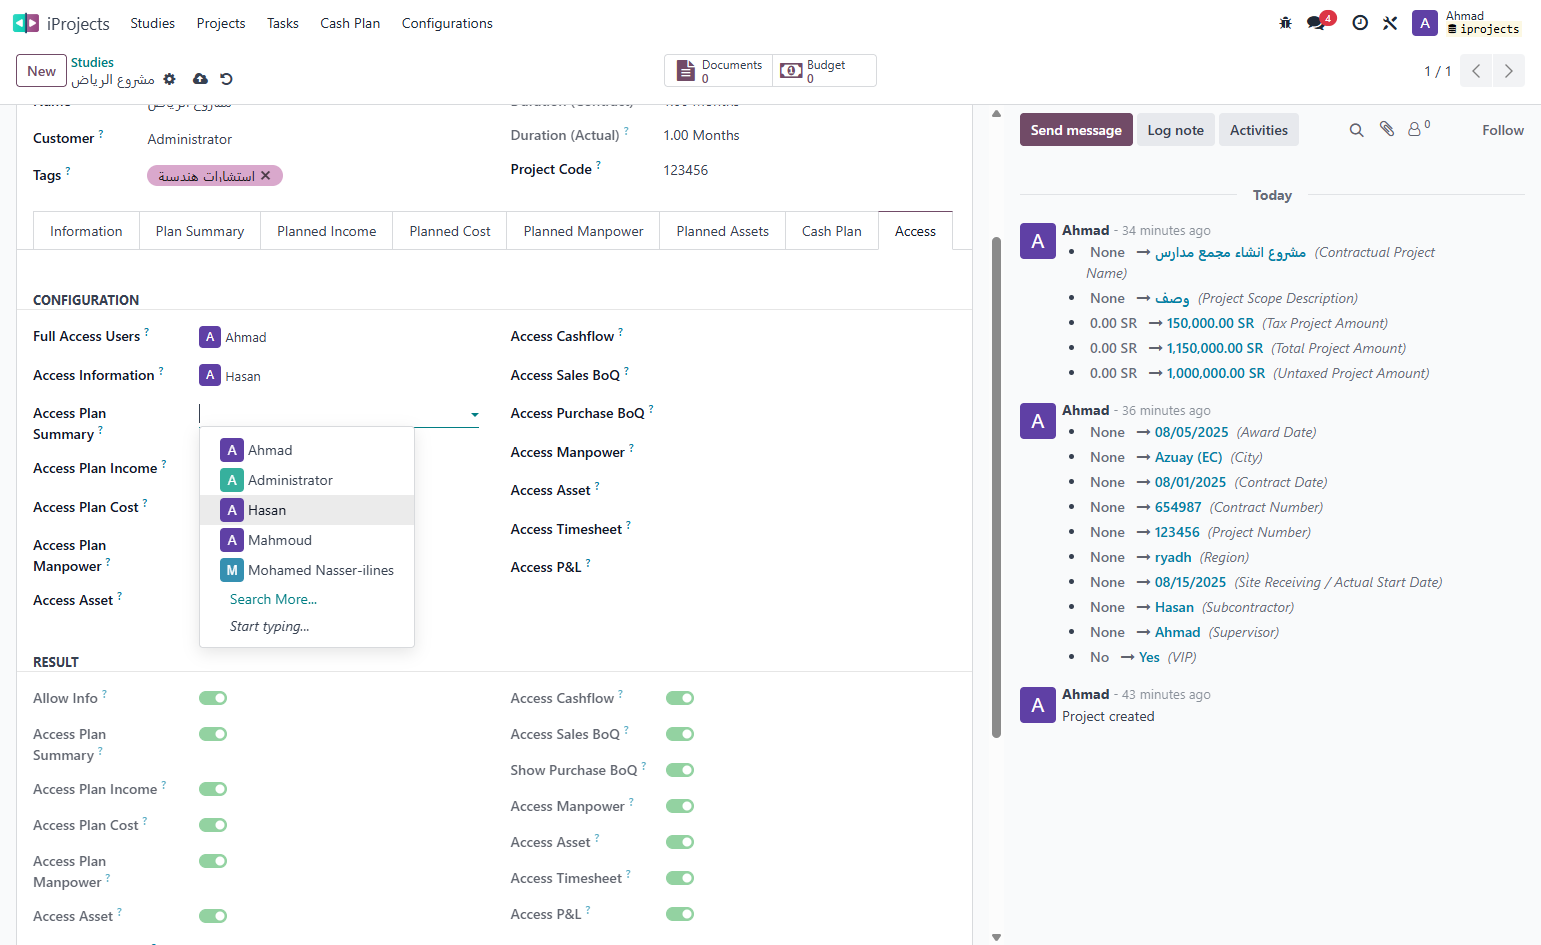Remove the pink tag with X icon
Image resolution: width=1541 pixels, height=945 pixels.
(266, 176)
